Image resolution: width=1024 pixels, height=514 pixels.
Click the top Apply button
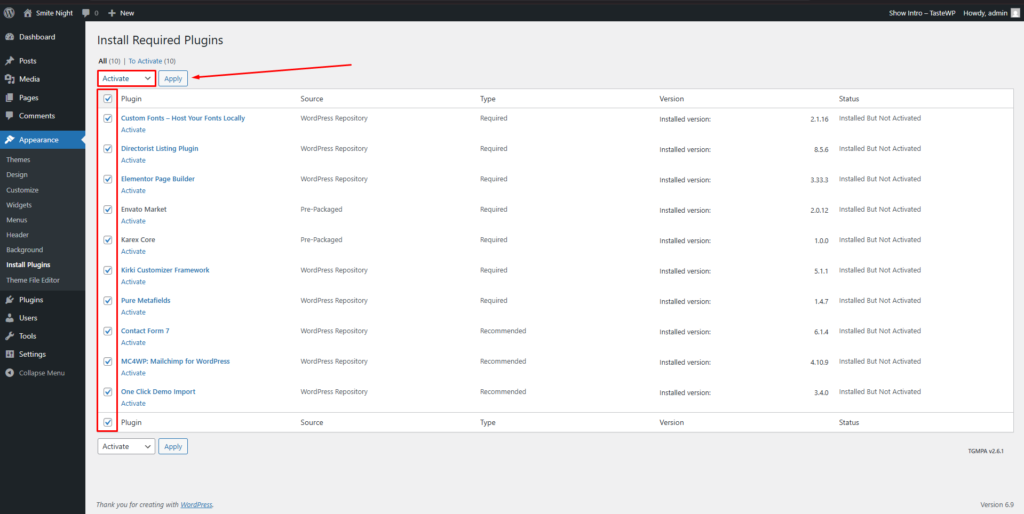click(x=173, y=78)
